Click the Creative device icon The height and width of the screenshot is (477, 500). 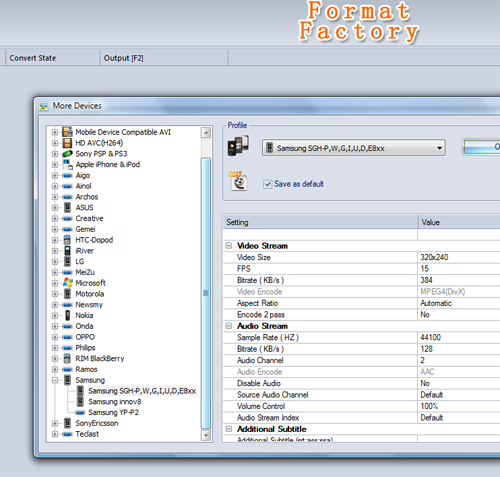(x=67, y=219)
